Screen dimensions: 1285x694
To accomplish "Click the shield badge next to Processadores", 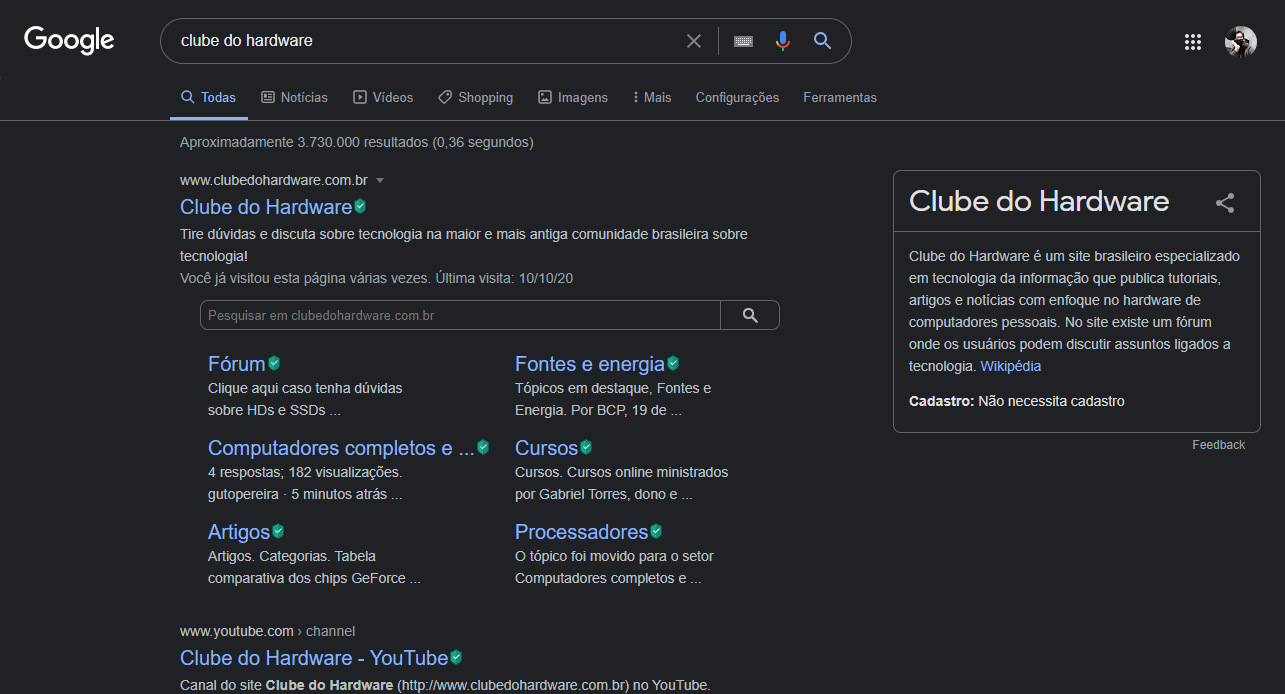I will [x=656, y=531].
